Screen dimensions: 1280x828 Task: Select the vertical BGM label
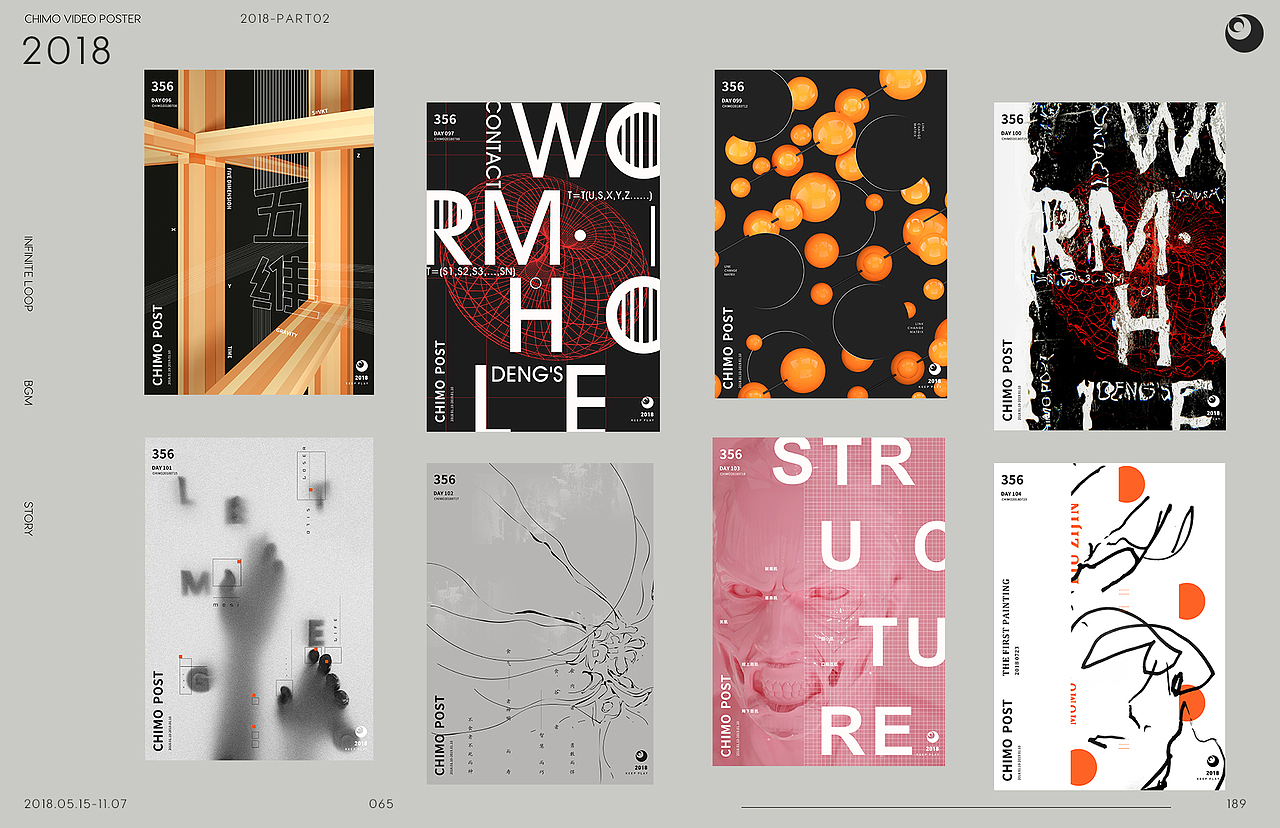click(28, 393)
